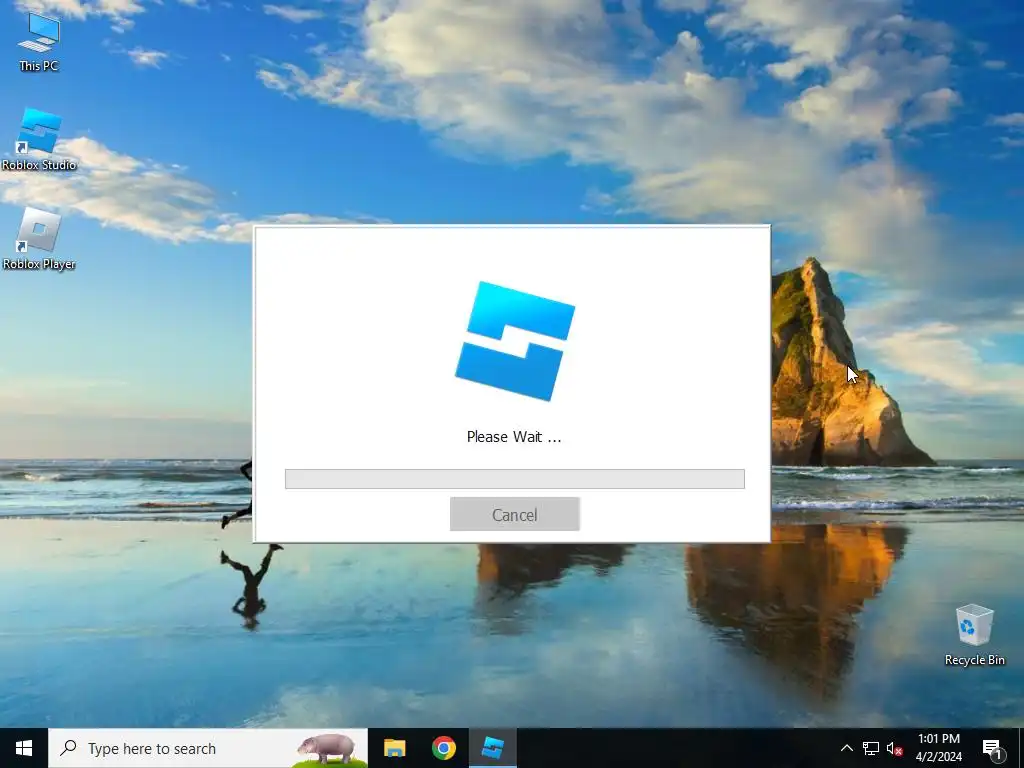This screenshot has height=768, width=1024.
Task: Launch Google Chrome from the taskbar
Action: click(443, 748)
